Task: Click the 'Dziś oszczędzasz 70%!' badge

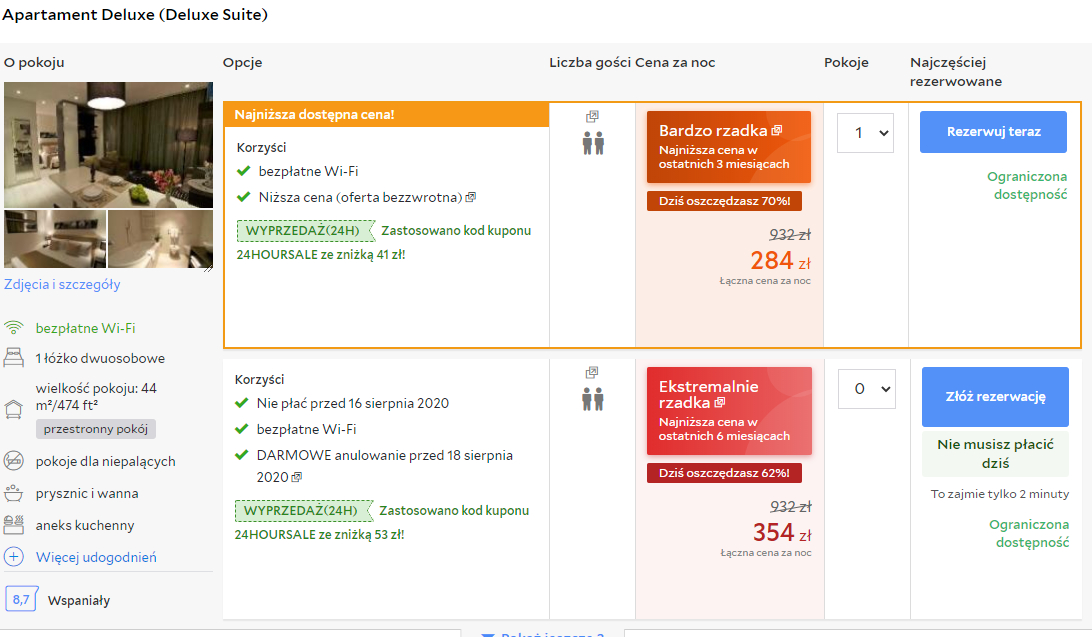Action: pyautogui.click(x=724, y=201)
